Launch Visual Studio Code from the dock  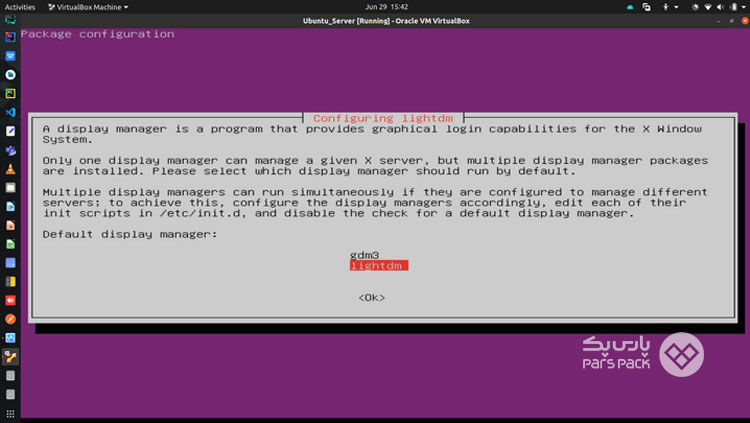pos(10,112)
